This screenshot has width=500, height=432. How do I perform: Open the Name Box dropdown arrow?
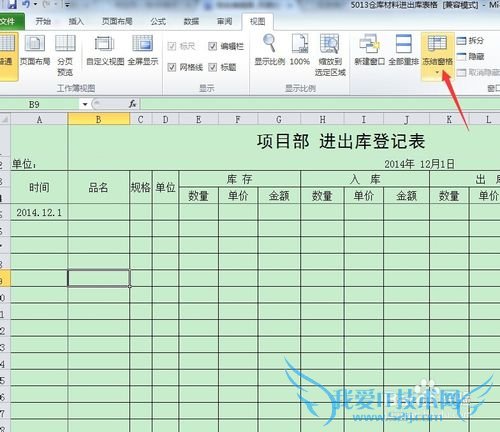pos(85,104)
